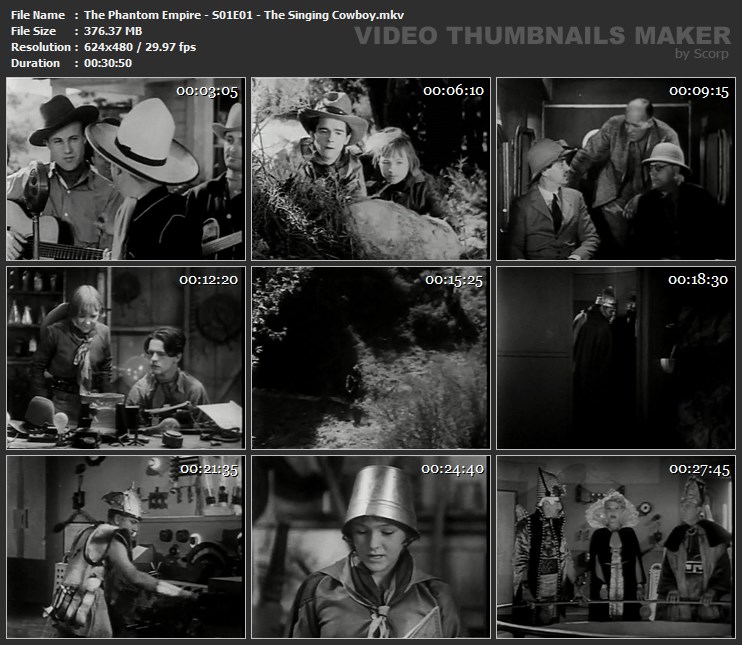Viewport: 742px width, 645px height.
Task: Open the thumbnail stamped 00:27:45
Action: click(x=616, y=547)
